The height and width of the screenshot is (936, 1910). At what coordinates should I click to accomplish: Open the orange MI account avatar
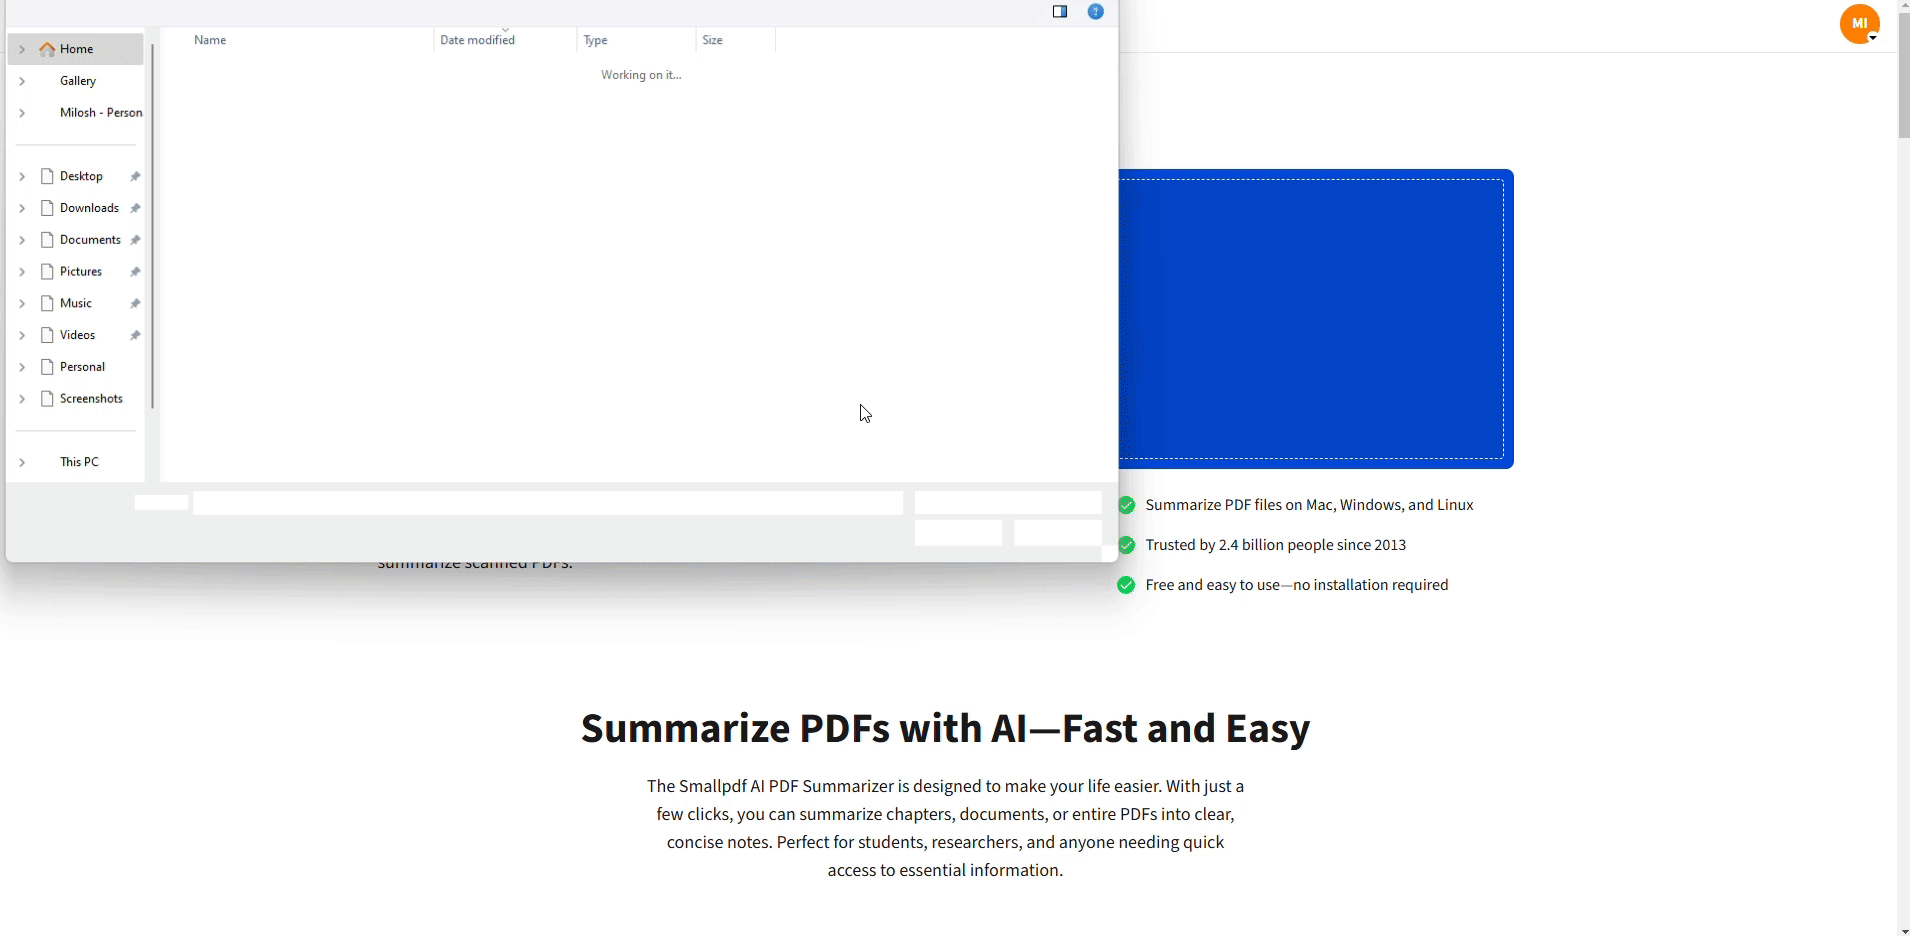coord(1859,23)
